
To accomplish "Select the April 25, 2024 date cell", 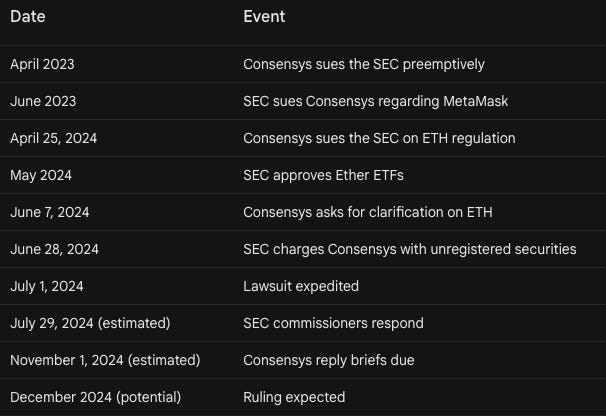I will pos(54,138).
